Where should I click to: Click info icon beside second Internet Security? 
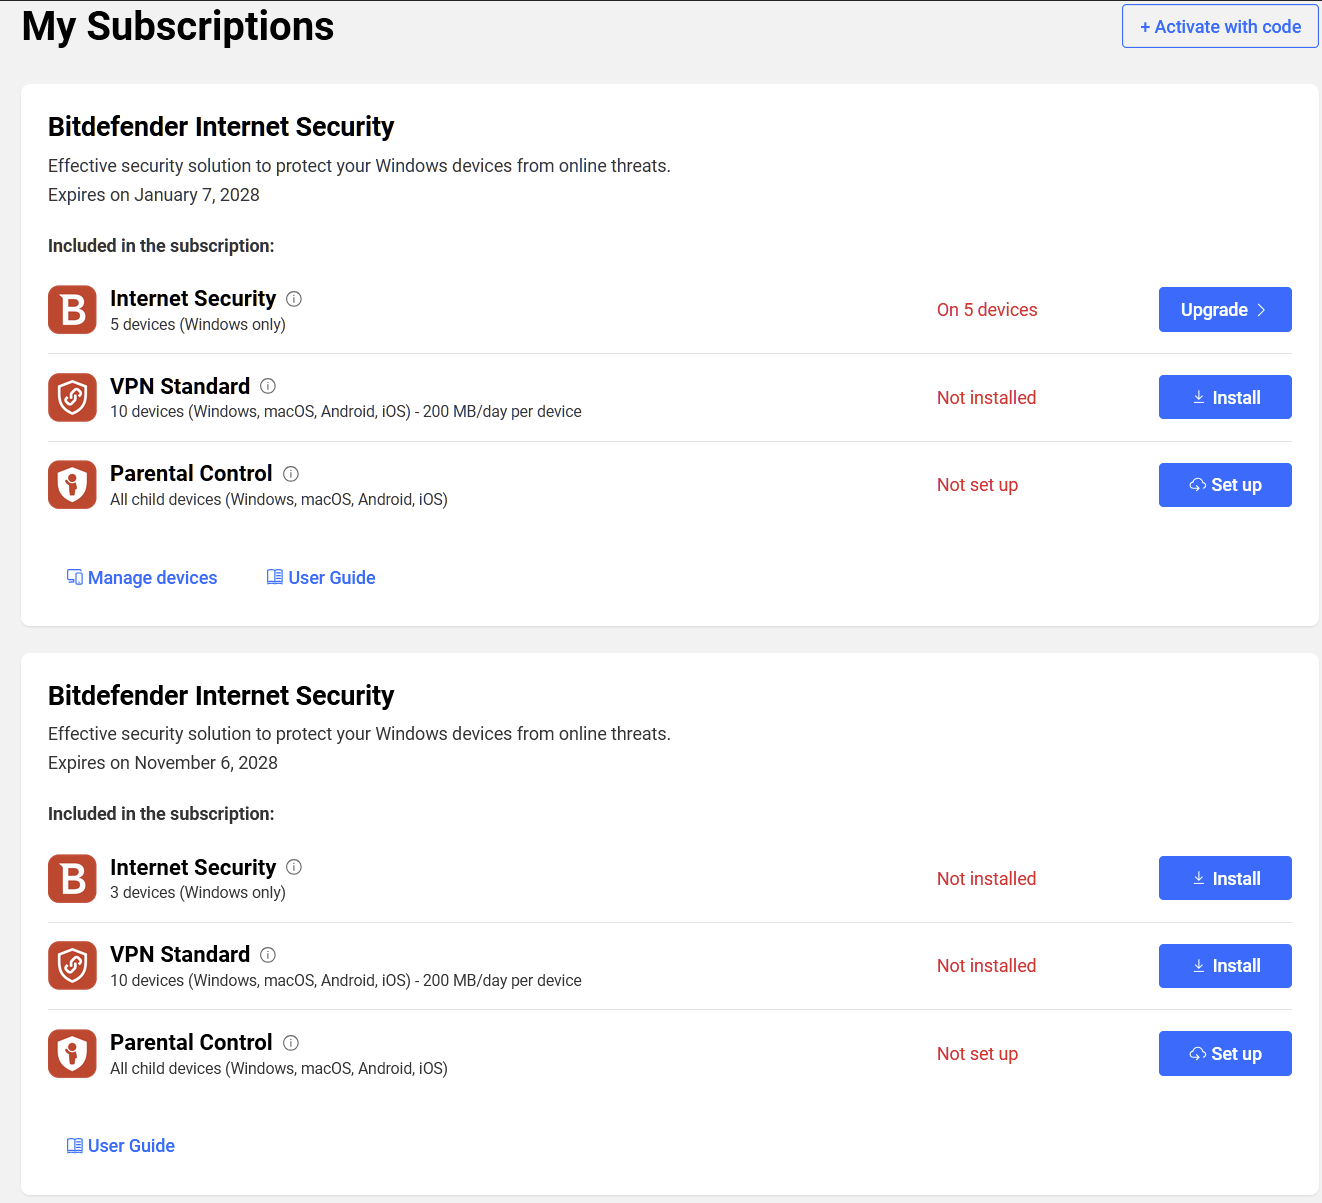(x=294, y=867)
